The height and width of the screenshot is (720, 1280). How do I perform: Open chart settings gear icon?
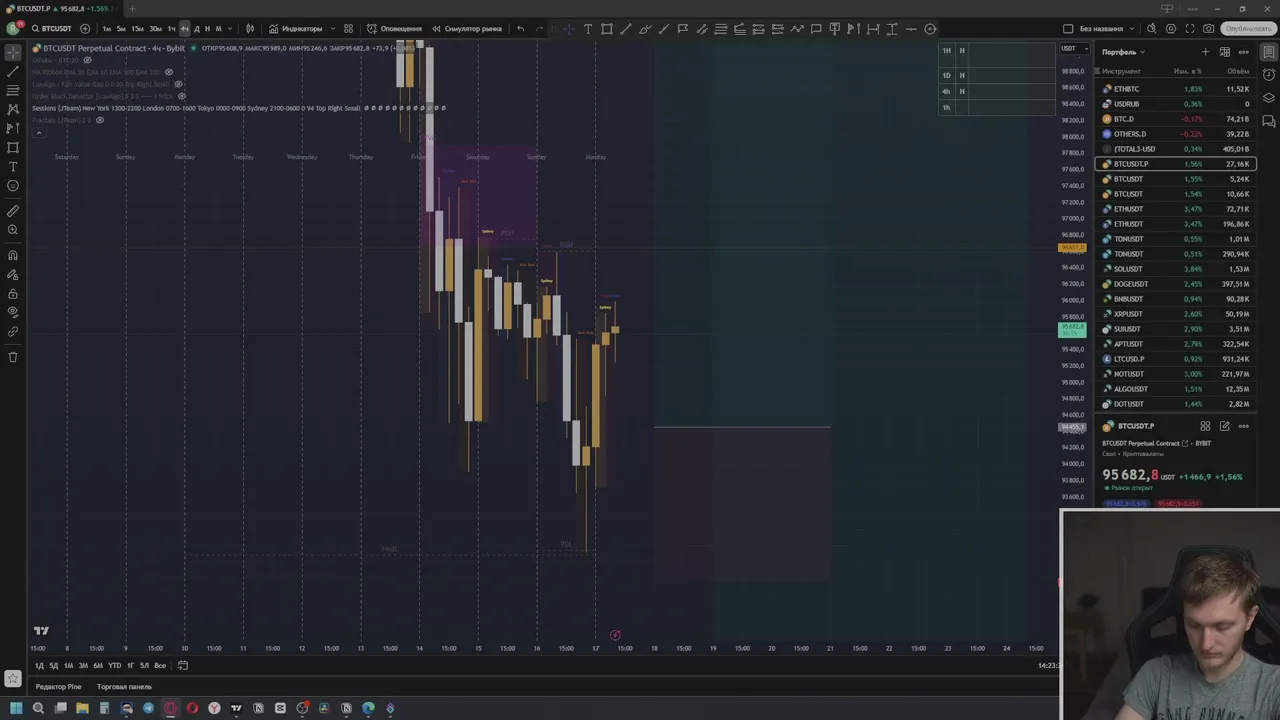coord(1171,29)
